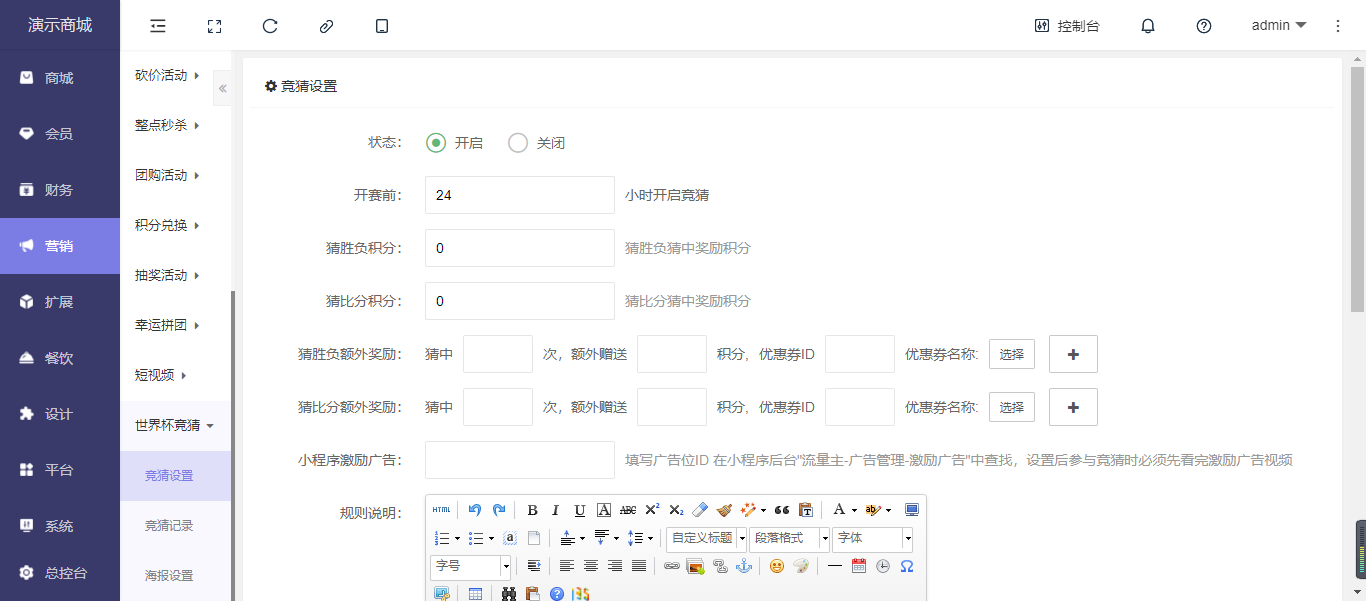Collapse the 世界杯竞猜 submenu
Screen dimensions: 1366x601
[175, 425]
